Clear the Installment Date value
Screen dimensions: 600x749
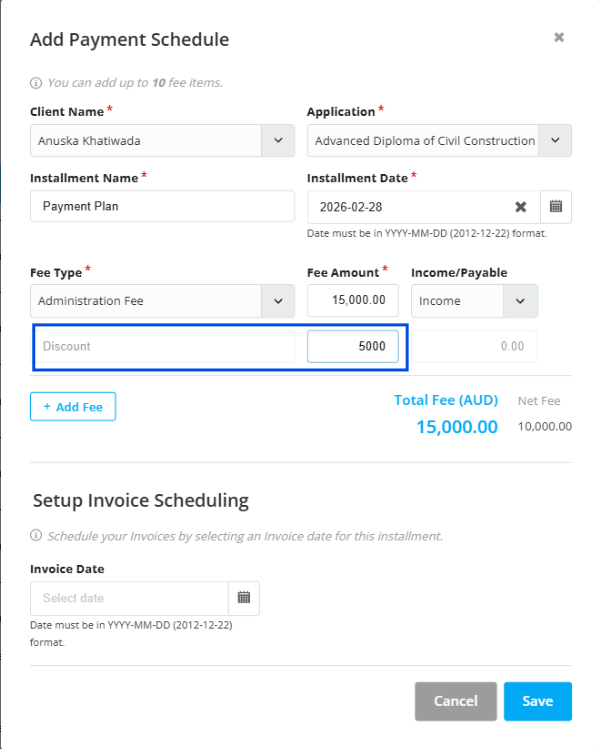(521, 207)
